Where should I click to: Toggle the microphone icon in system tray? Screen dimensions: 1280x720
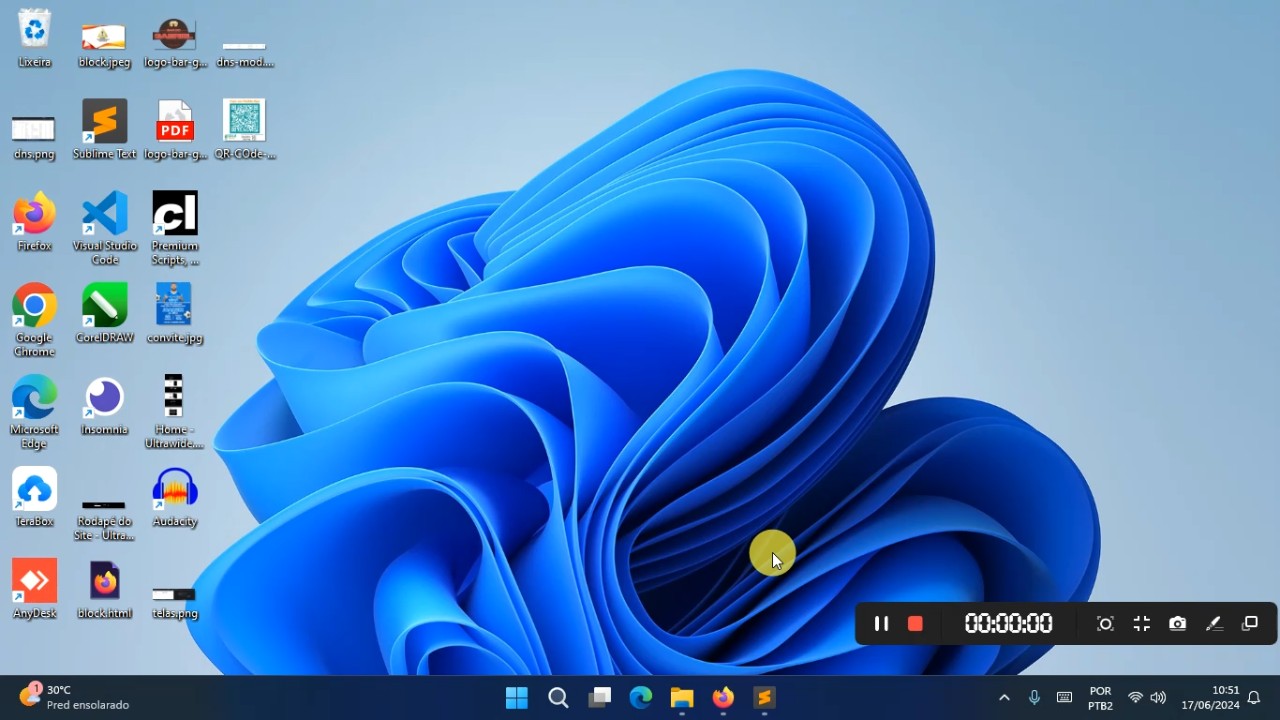pos(1034,698)
